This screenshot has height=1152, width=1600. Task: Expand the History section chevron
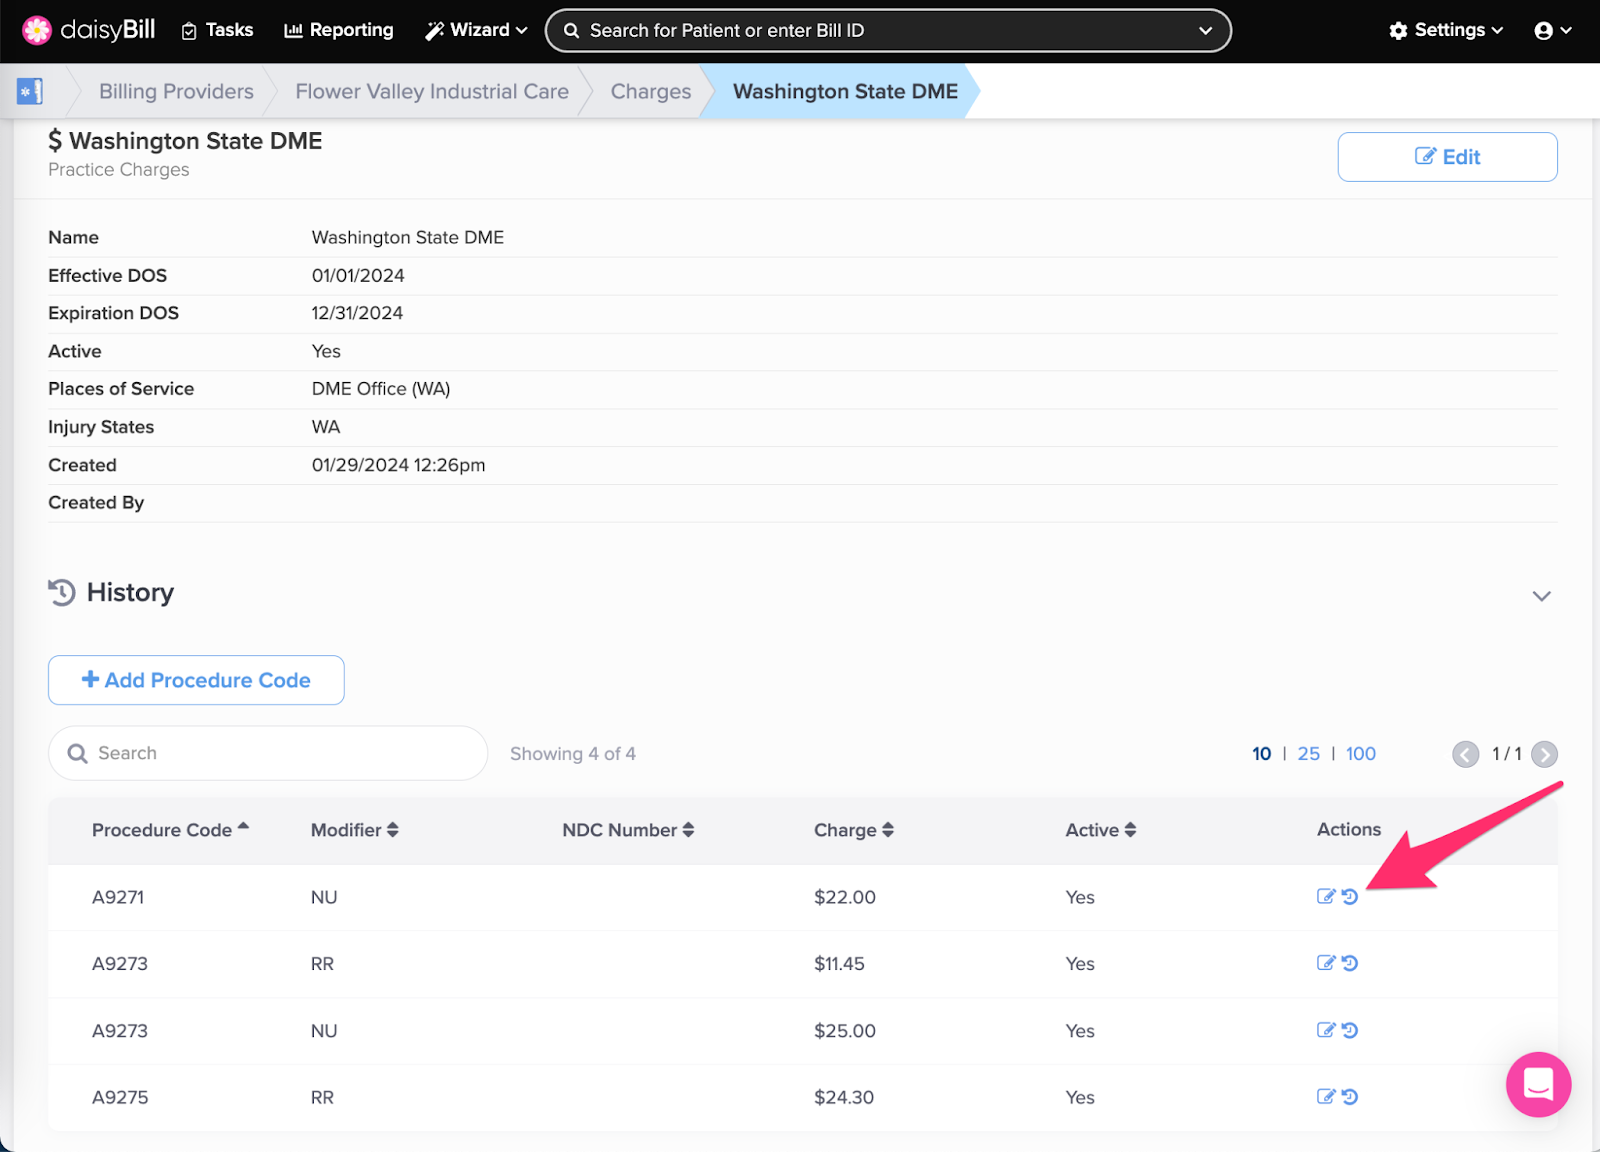(x=1541, y=596)
